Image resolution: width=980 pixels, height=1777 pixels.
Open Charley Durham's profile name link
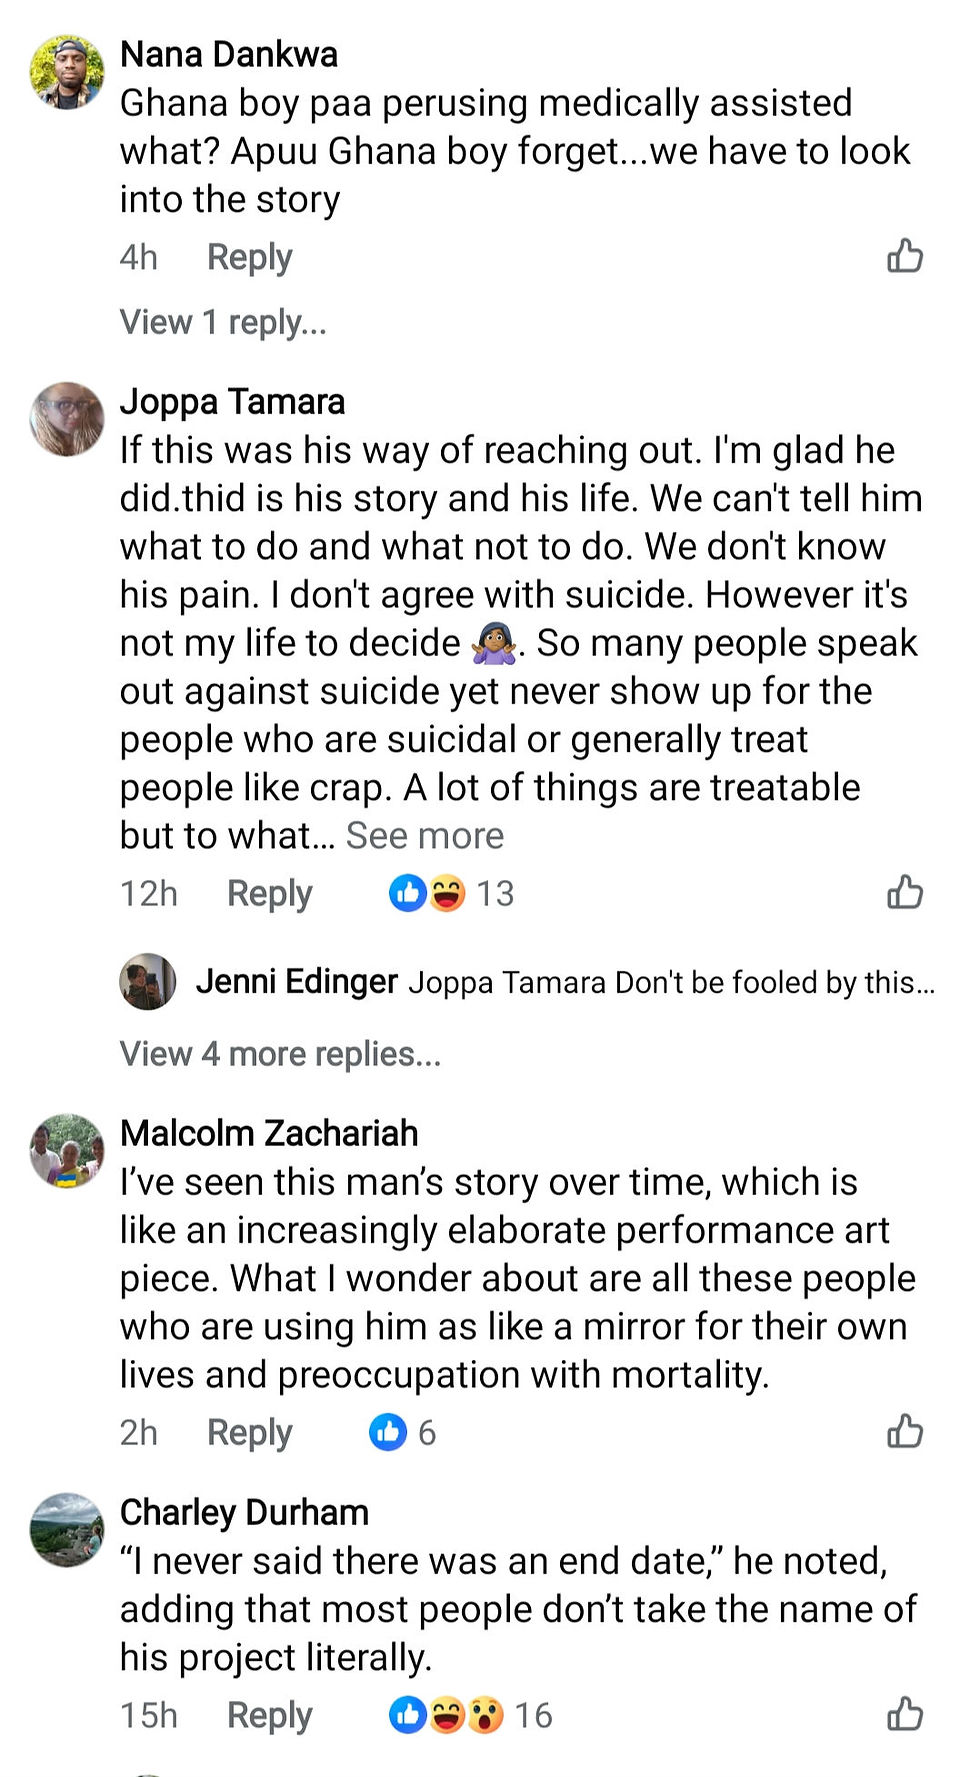[x=244, y=1512]
